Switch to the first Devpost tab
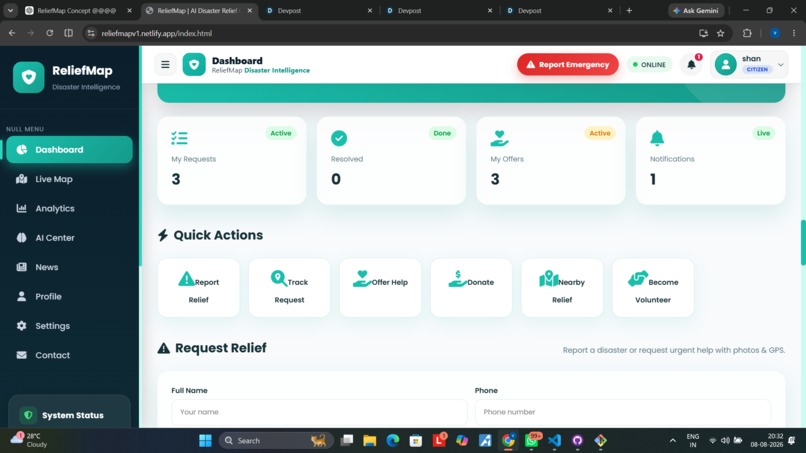The height and width of the screenshot is (453, 806). click(x=319, y=10)
